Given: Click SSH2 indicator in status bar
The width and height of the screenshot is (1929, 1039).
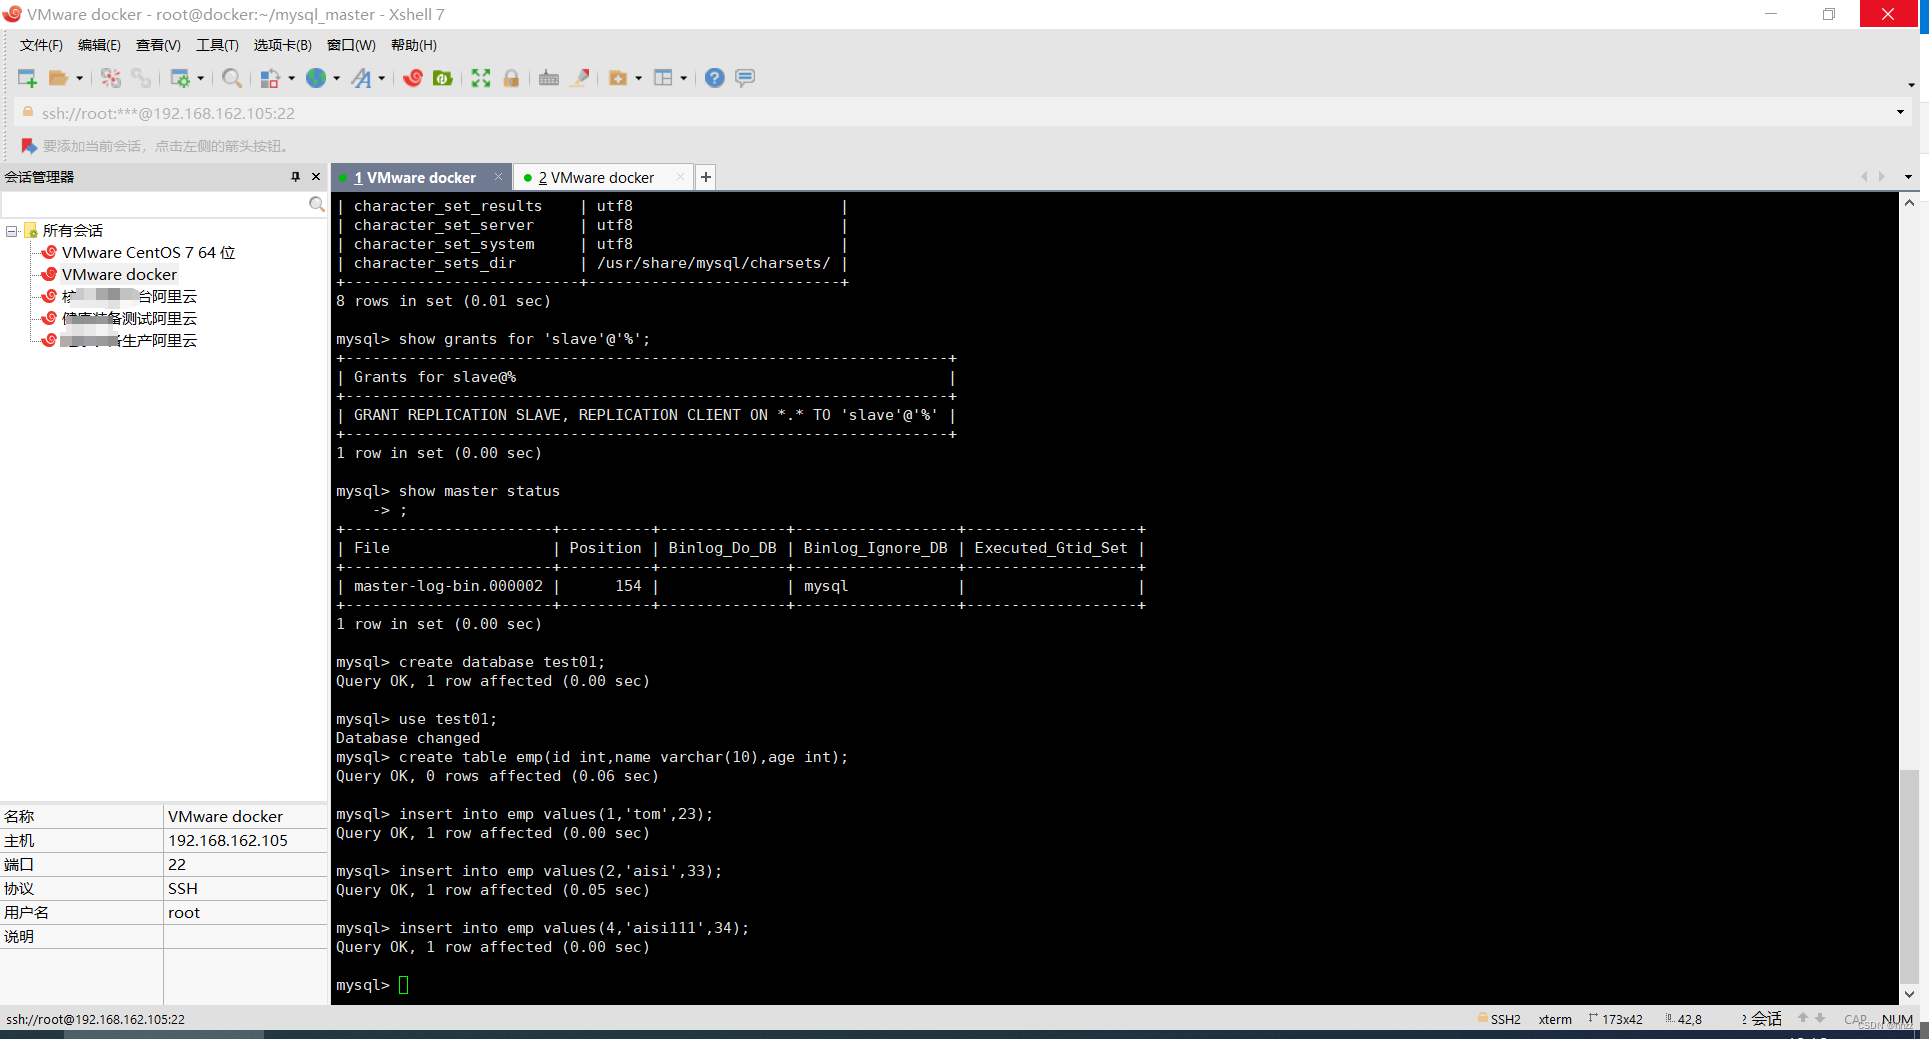Looking at the screenshot, I should click(1499, 1019).
